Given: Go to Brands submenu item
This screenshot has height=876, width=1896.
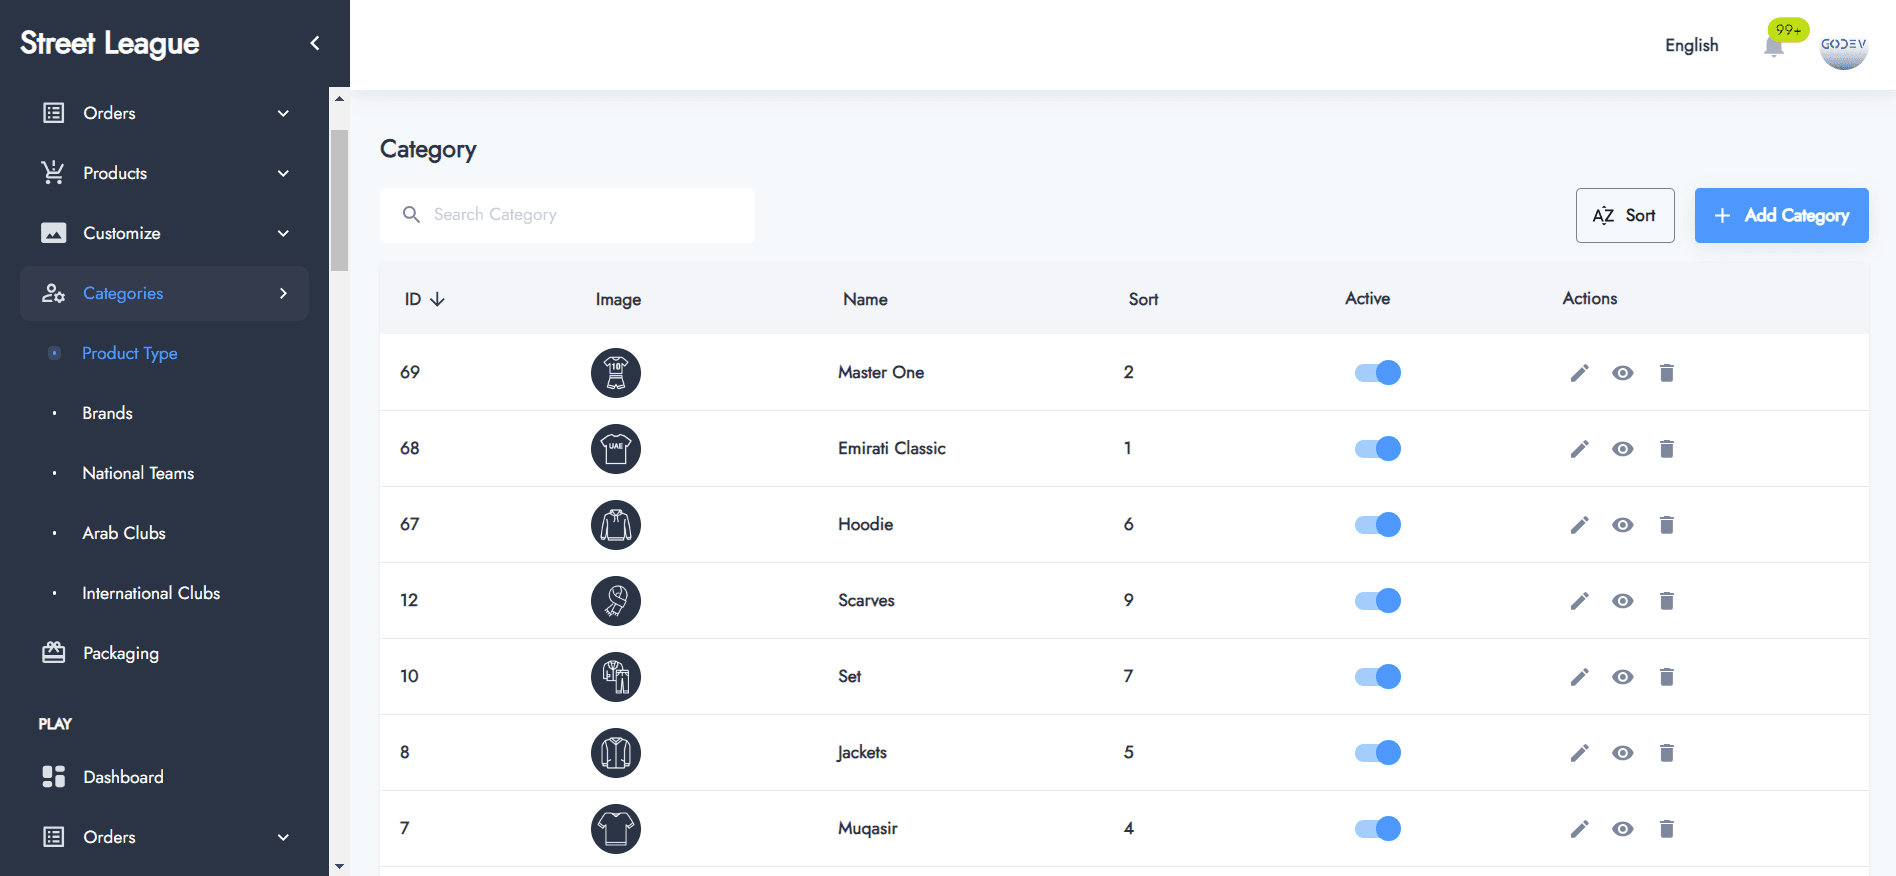Looking at the screenshot, I should 107,413.
